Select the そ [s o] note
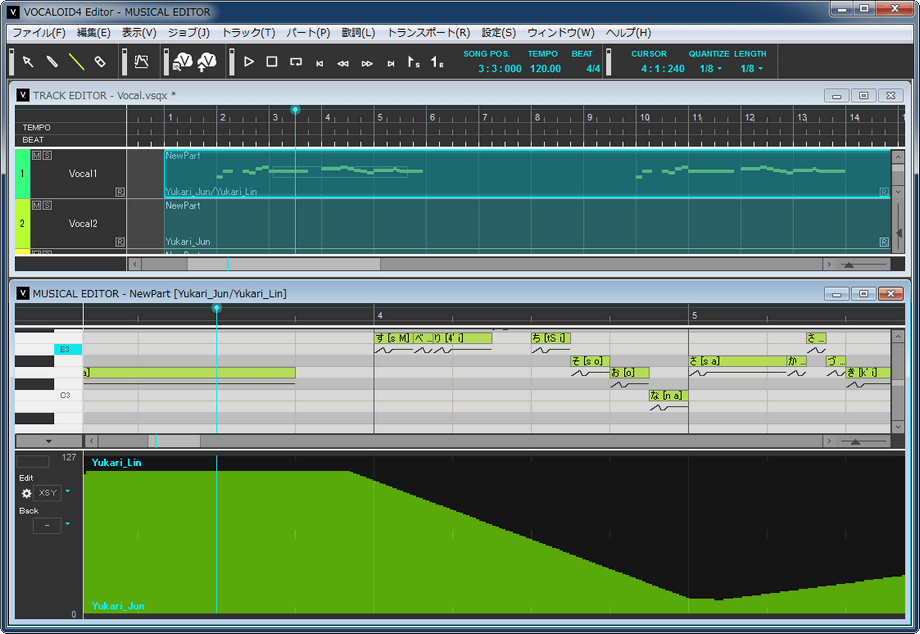The height and width of the screenshot is (634, 920). click(590, 361)
